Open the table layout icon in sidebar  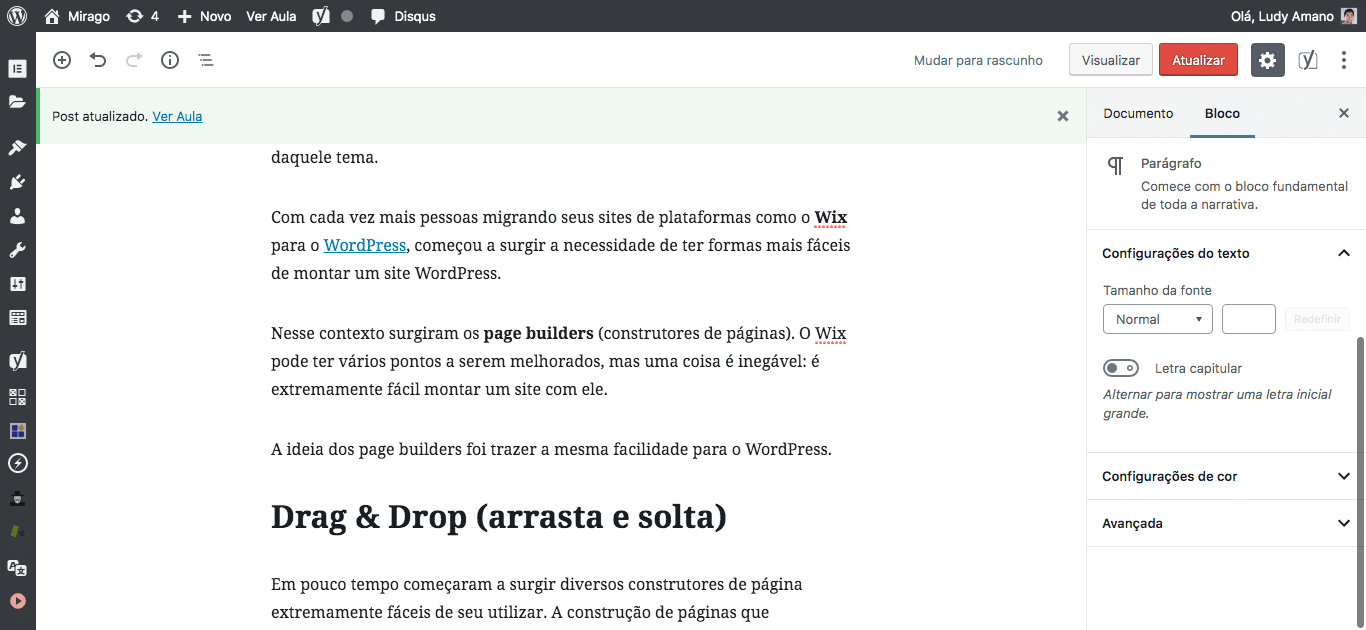tap(17, 317)
